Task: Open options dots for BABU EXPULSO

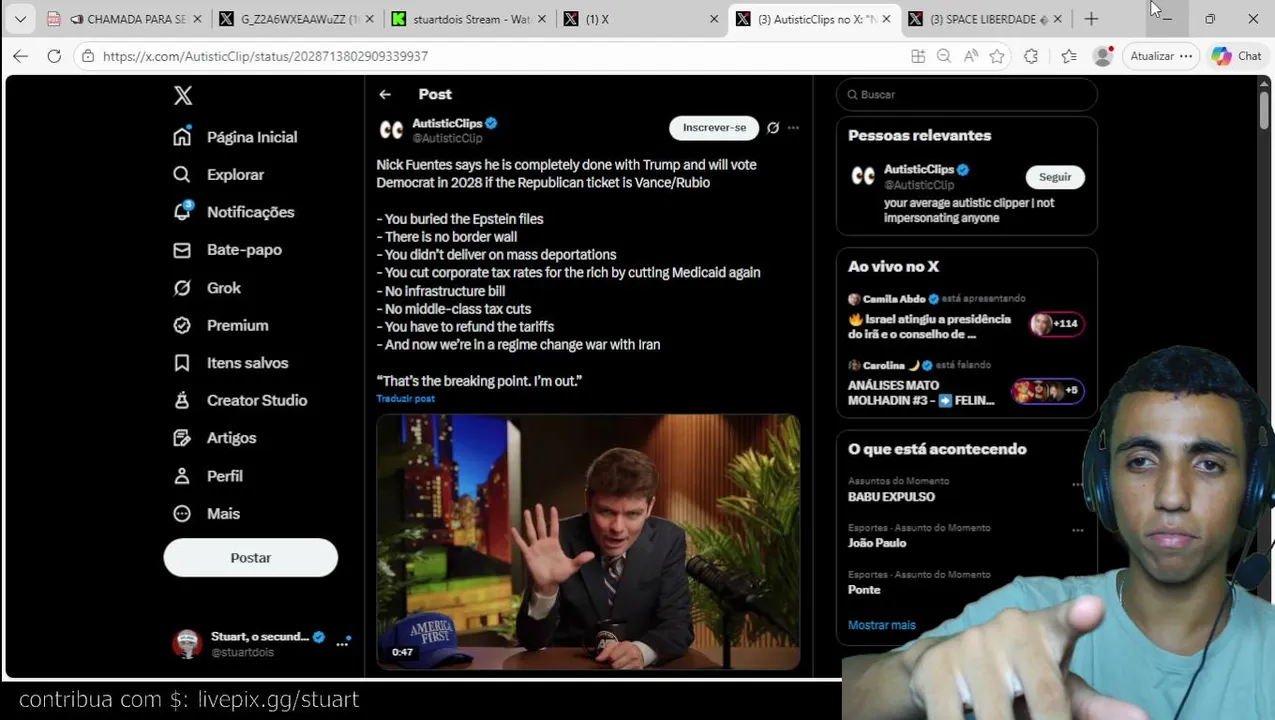Action: (x=1077, y=484)
